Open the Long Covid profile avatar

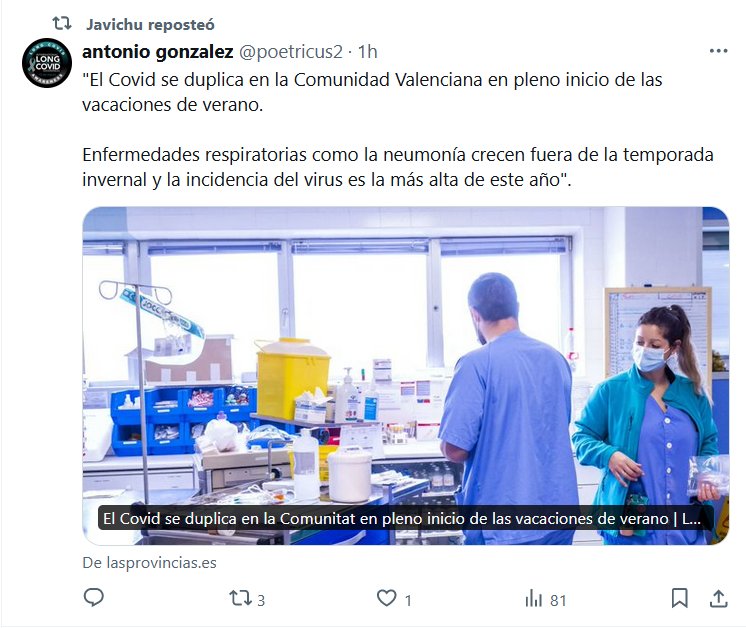(47, 63)
